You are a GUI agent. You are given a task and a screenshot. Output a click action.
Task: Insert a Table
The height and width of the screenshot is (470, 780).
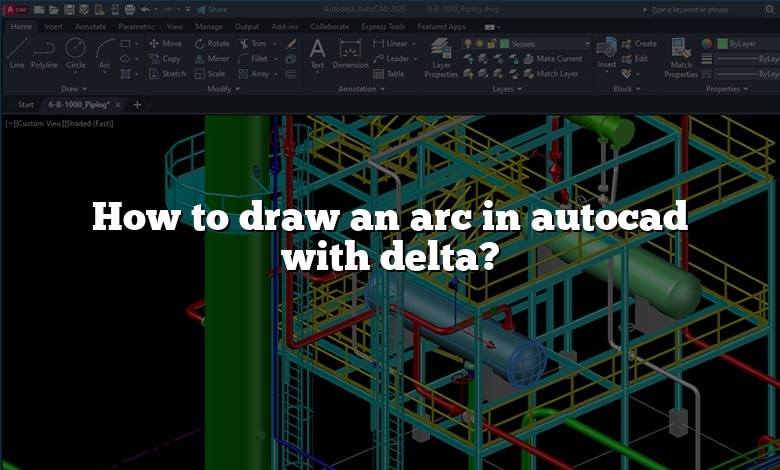tap(389, 74)
